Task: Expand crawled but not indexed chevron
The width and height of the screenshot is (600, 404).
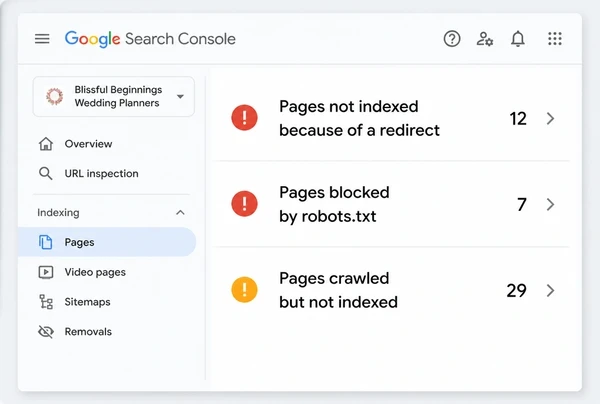Action: [x=550, y=290]
